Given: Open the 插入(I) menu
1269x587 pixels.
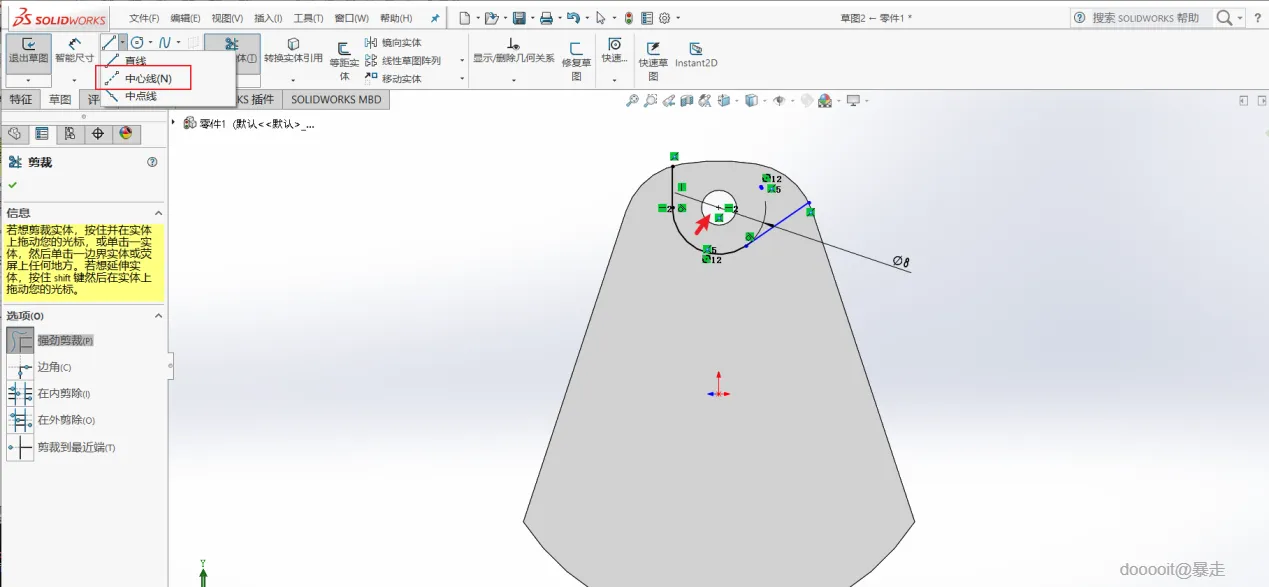Looking at the screenshot, I should [268, 18].
